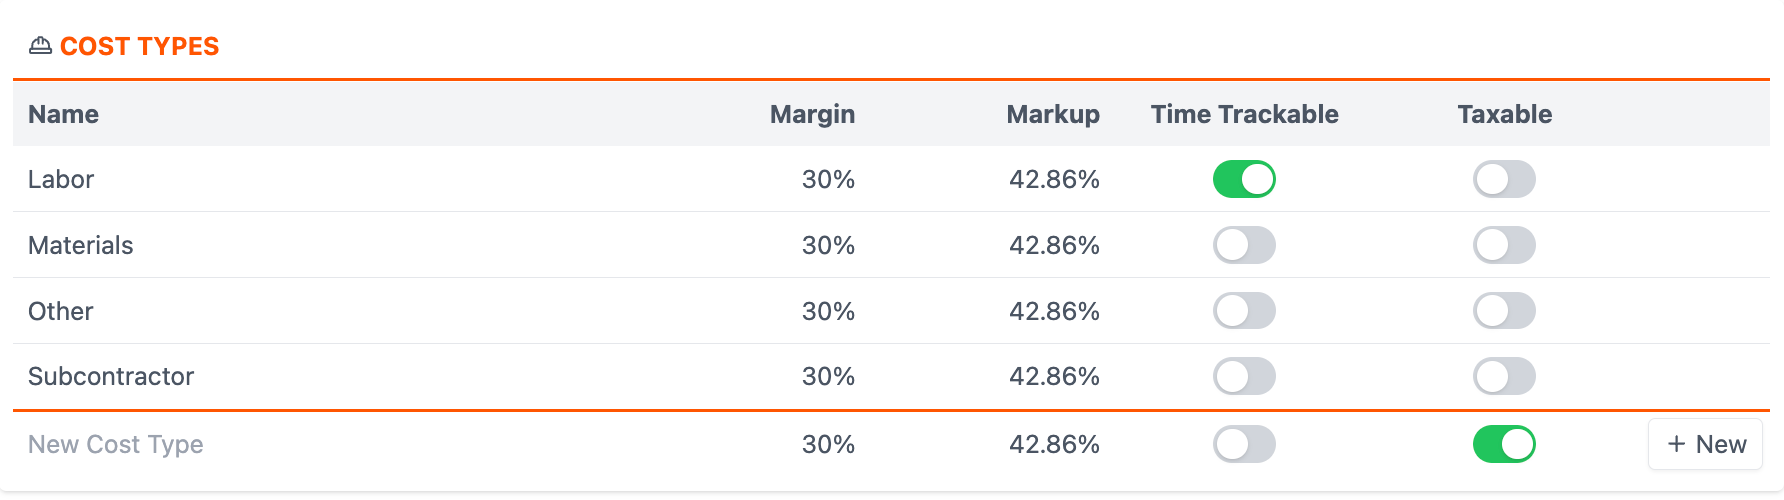Viewport: 1784px width, 500px height.
Task: Select the Subcontractor cost type name
Action: pos(111,376)
